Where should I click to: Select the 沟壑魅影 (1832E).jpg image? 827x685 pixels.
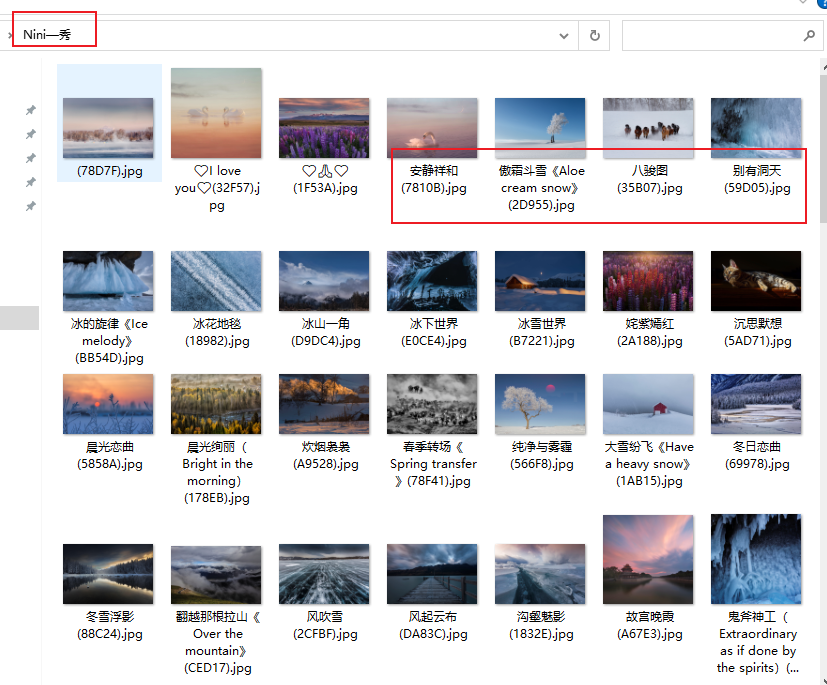coord(540,574)
